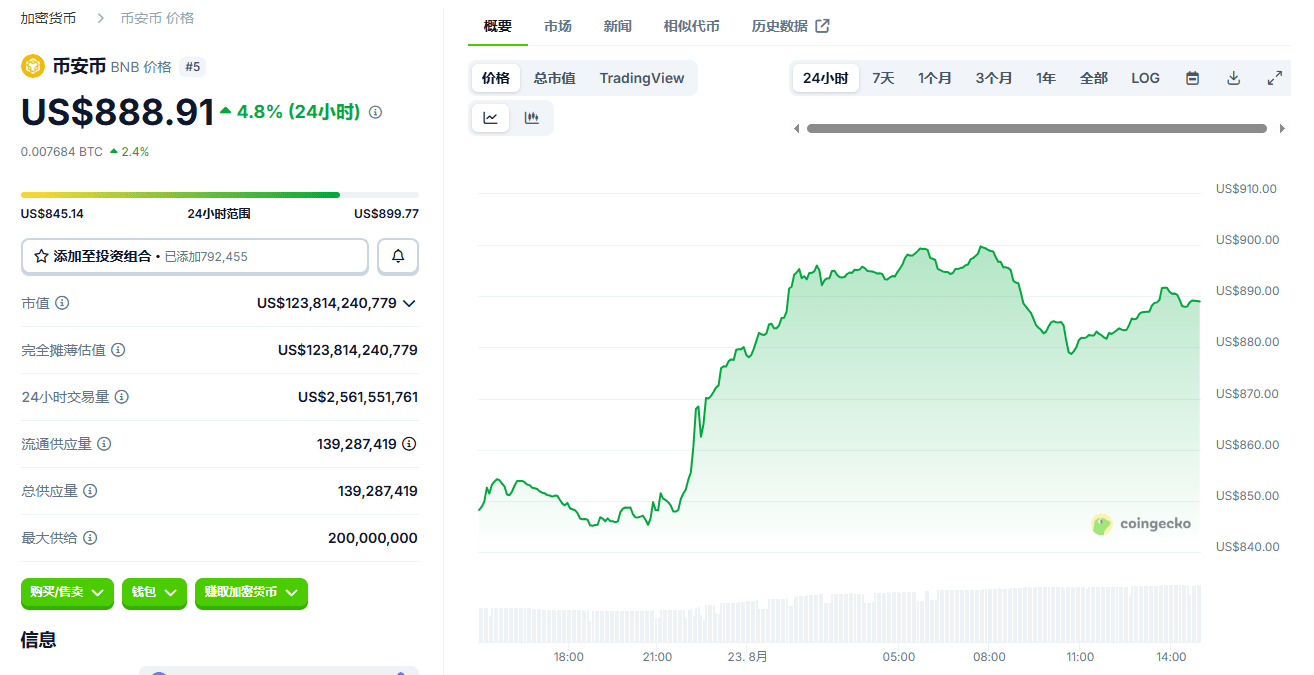Click the 200,000,000 max supply value
1314x675 pixels.
(373, 538)
